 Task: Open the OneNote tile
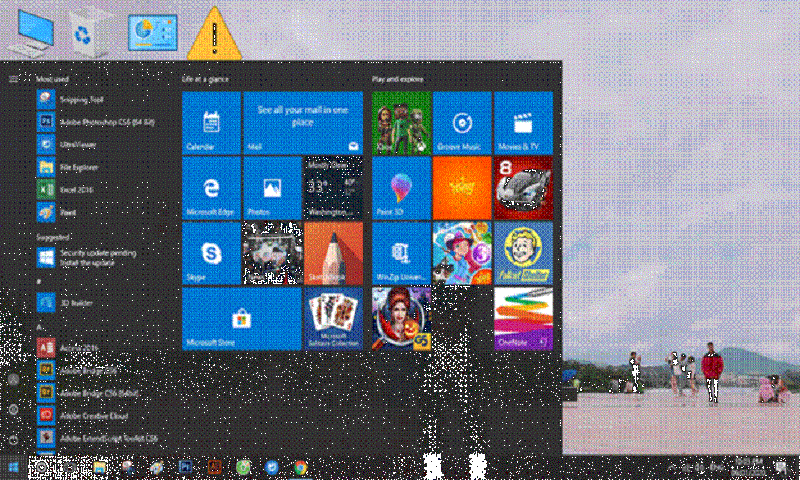coord(523,319)
